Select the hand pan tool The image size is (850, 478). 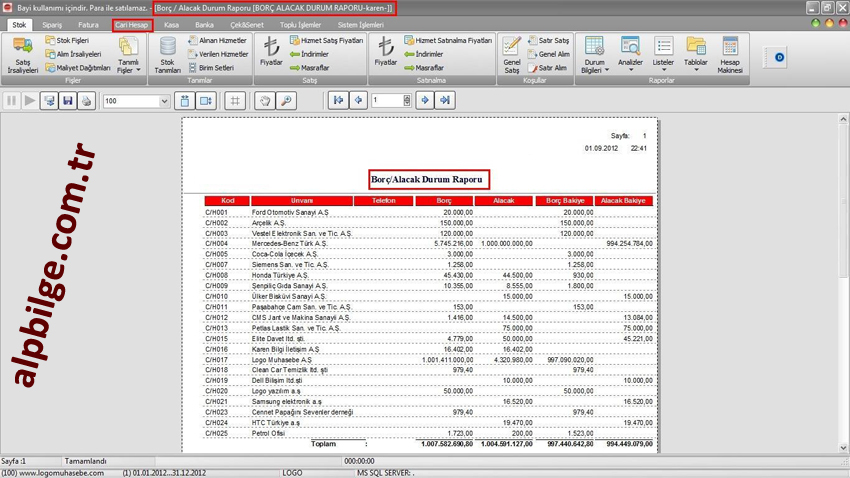[x=265, y=101]
